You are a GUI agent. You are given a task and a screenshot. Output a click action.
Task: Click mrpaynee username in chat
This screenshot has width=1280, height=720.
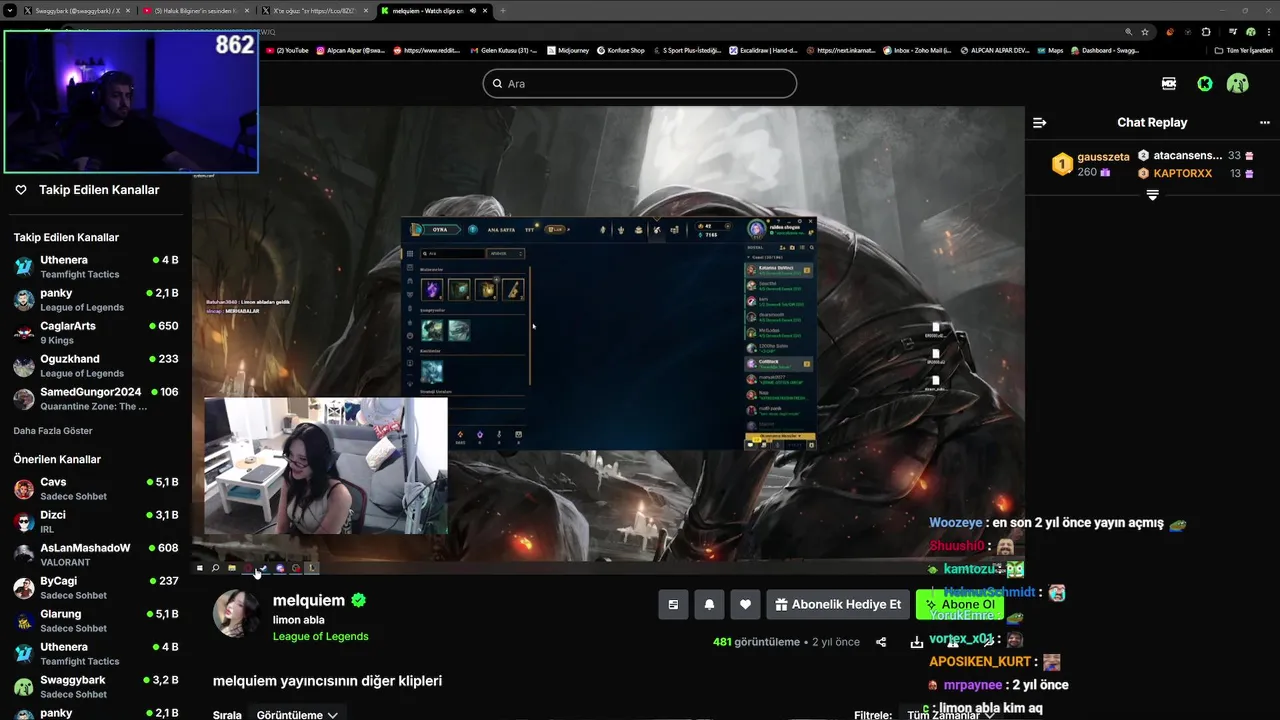point(973,685)
